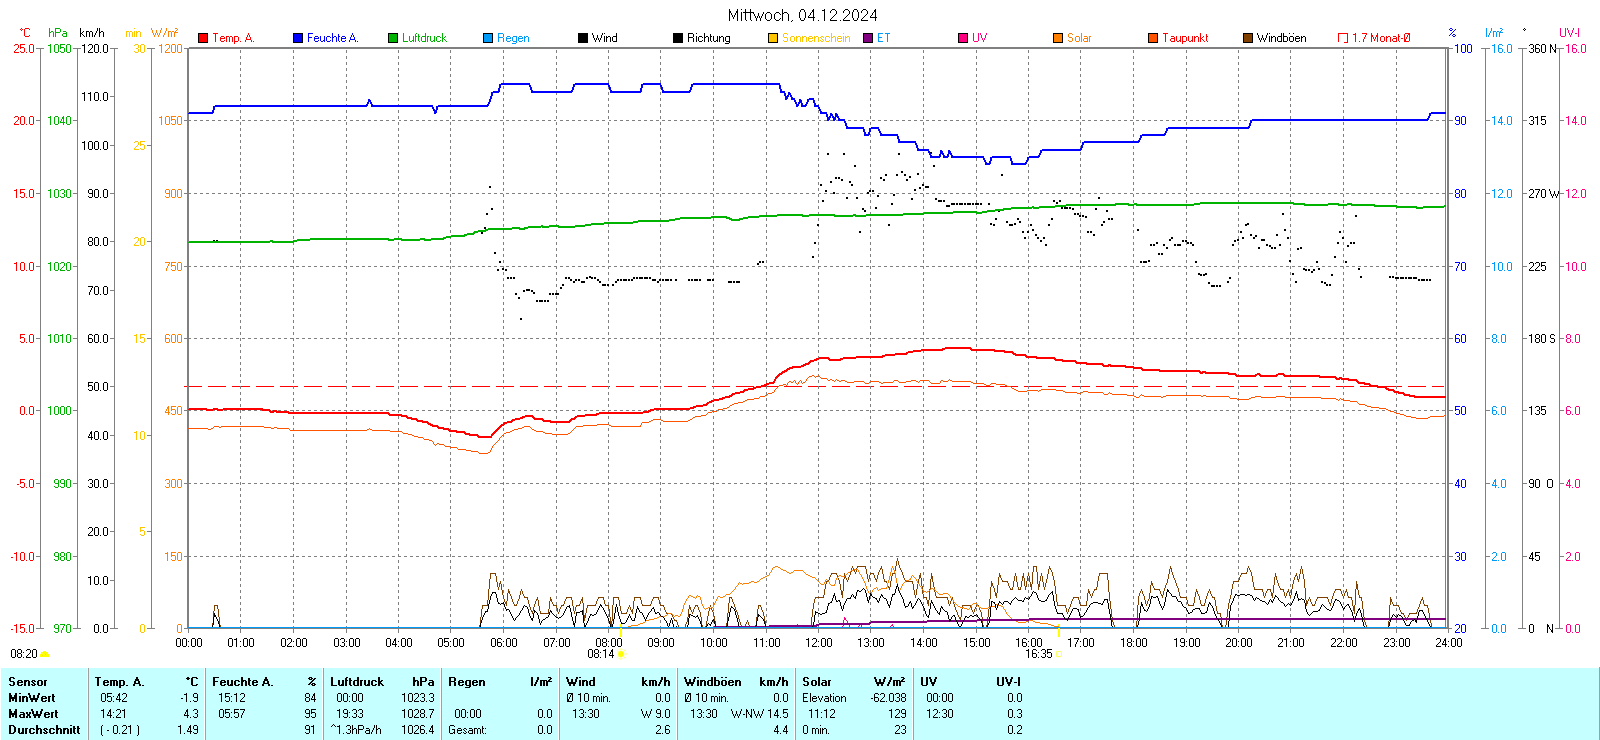Image resolution: width=1600 pixels, height=740 pixels.
Task: Toggle the 1.7 Monat-Ø outlined box
Action: click(1343, 38)
